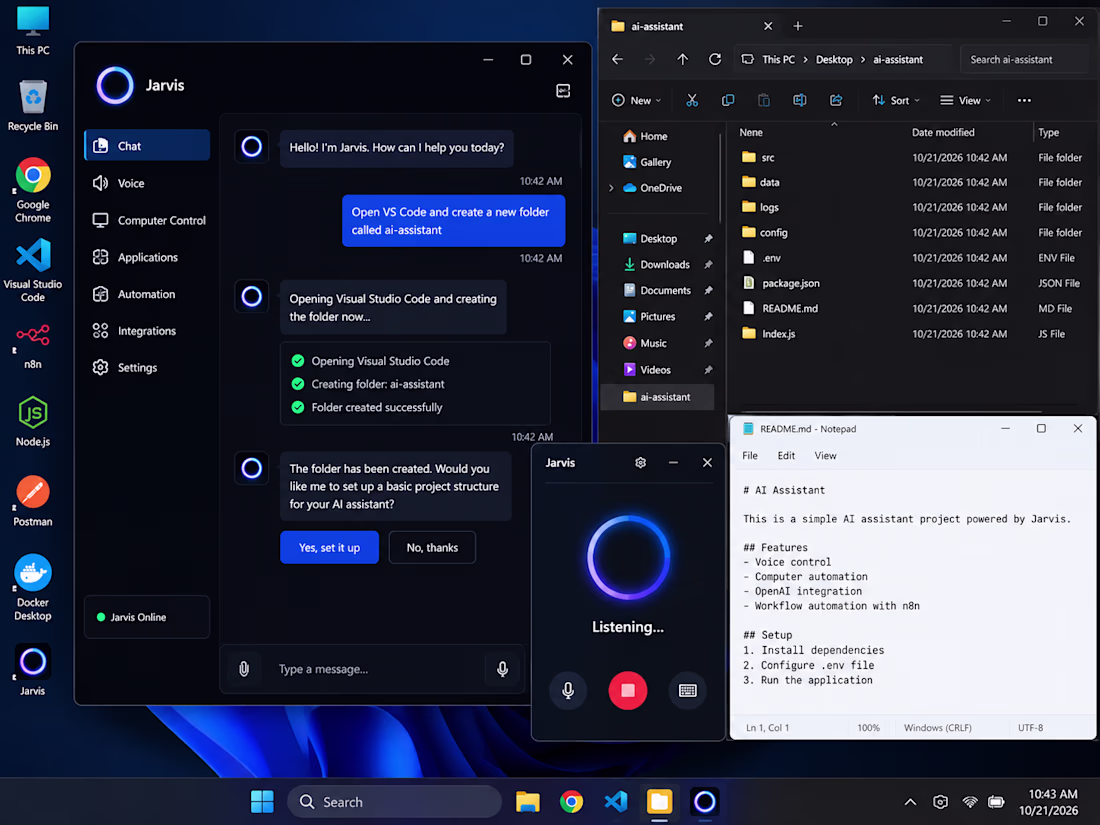Click the microphone icon in the message box
Image resolution: width=1100 pixels, height=825 pixels.
coord(502,669)
